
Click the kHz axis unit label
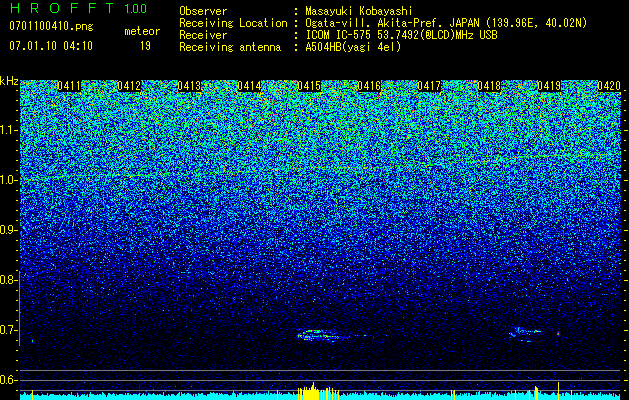[9, 81]
